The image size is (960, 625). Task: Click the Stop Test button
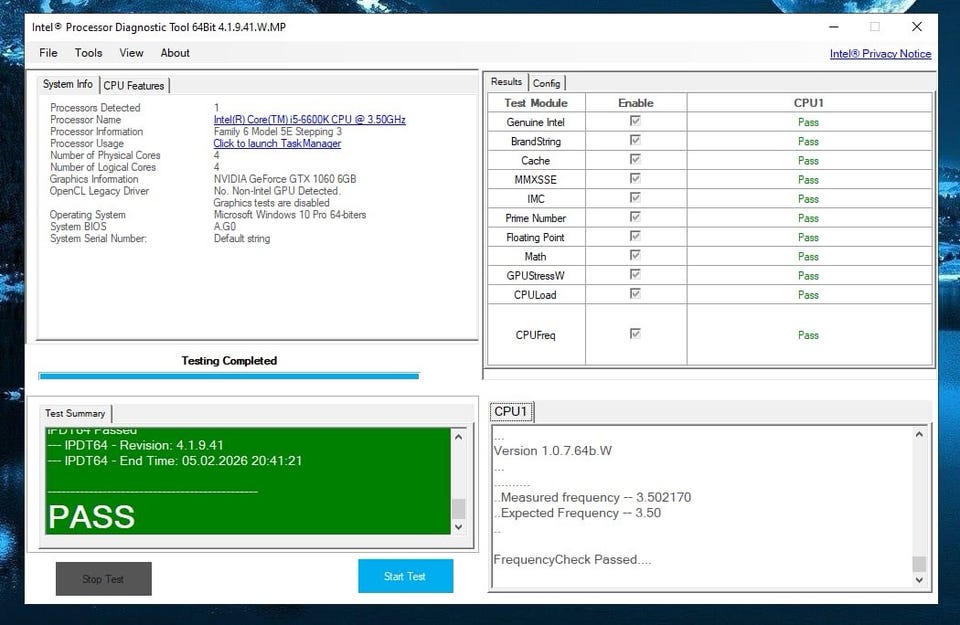pos(103,579)
